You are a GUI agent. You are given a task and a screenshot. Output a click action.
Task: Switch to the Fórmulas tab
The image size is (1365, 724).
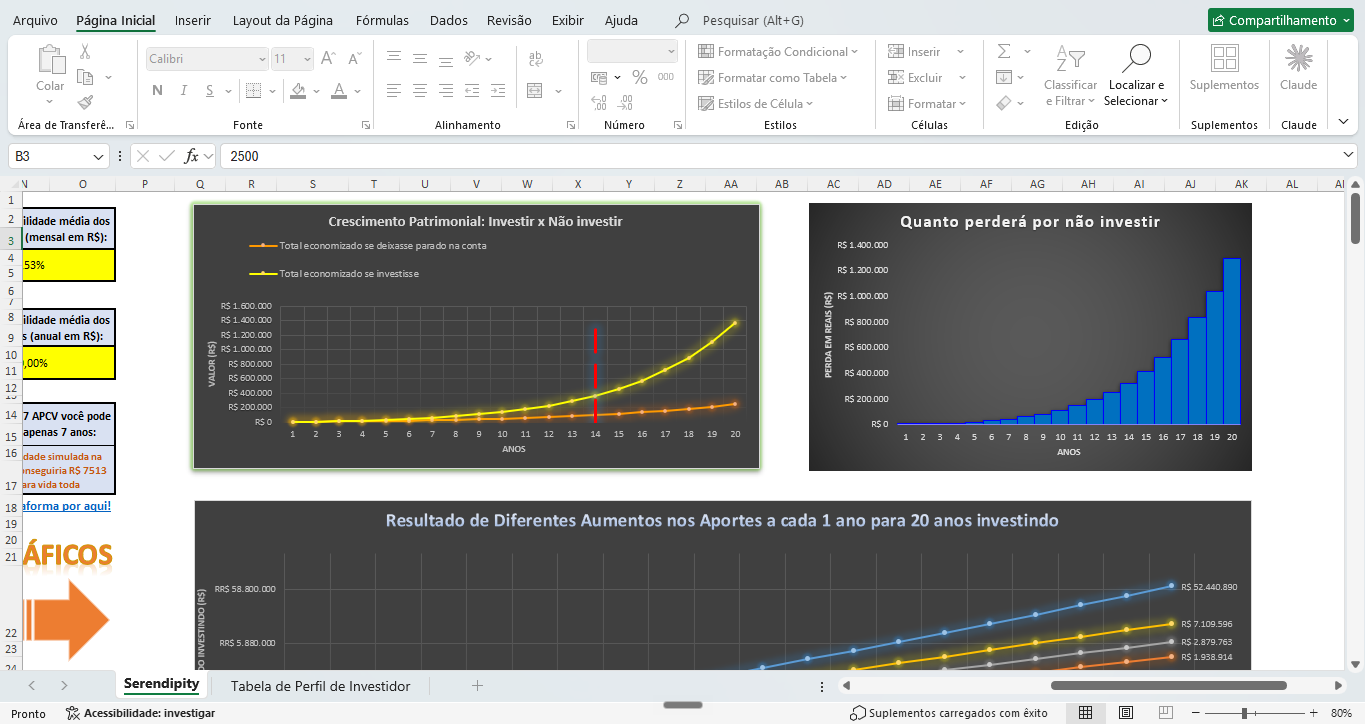(x=382, y=20)
